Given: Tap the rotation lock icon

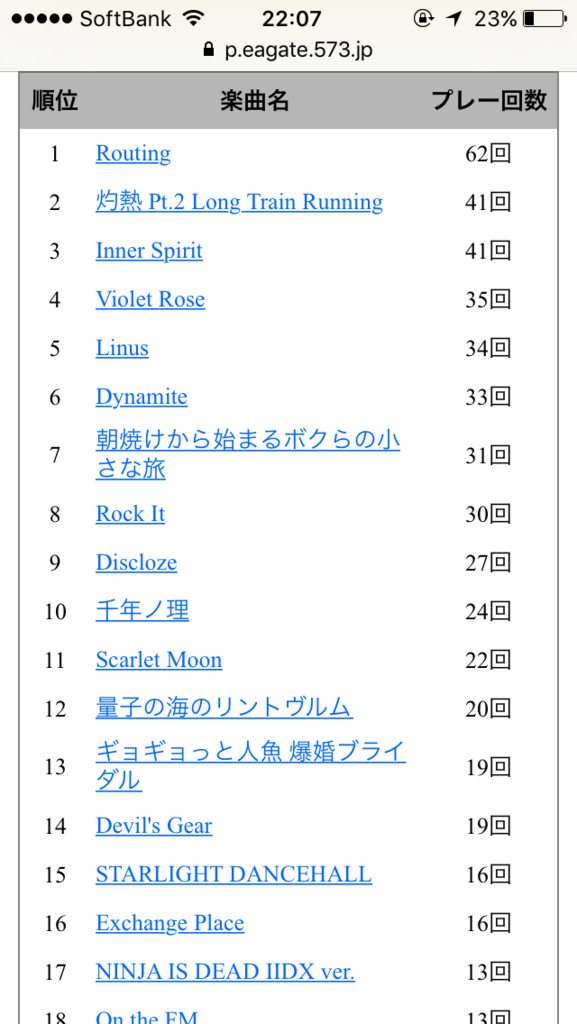Looking at the screenshot, I should (x=423, y=18).
